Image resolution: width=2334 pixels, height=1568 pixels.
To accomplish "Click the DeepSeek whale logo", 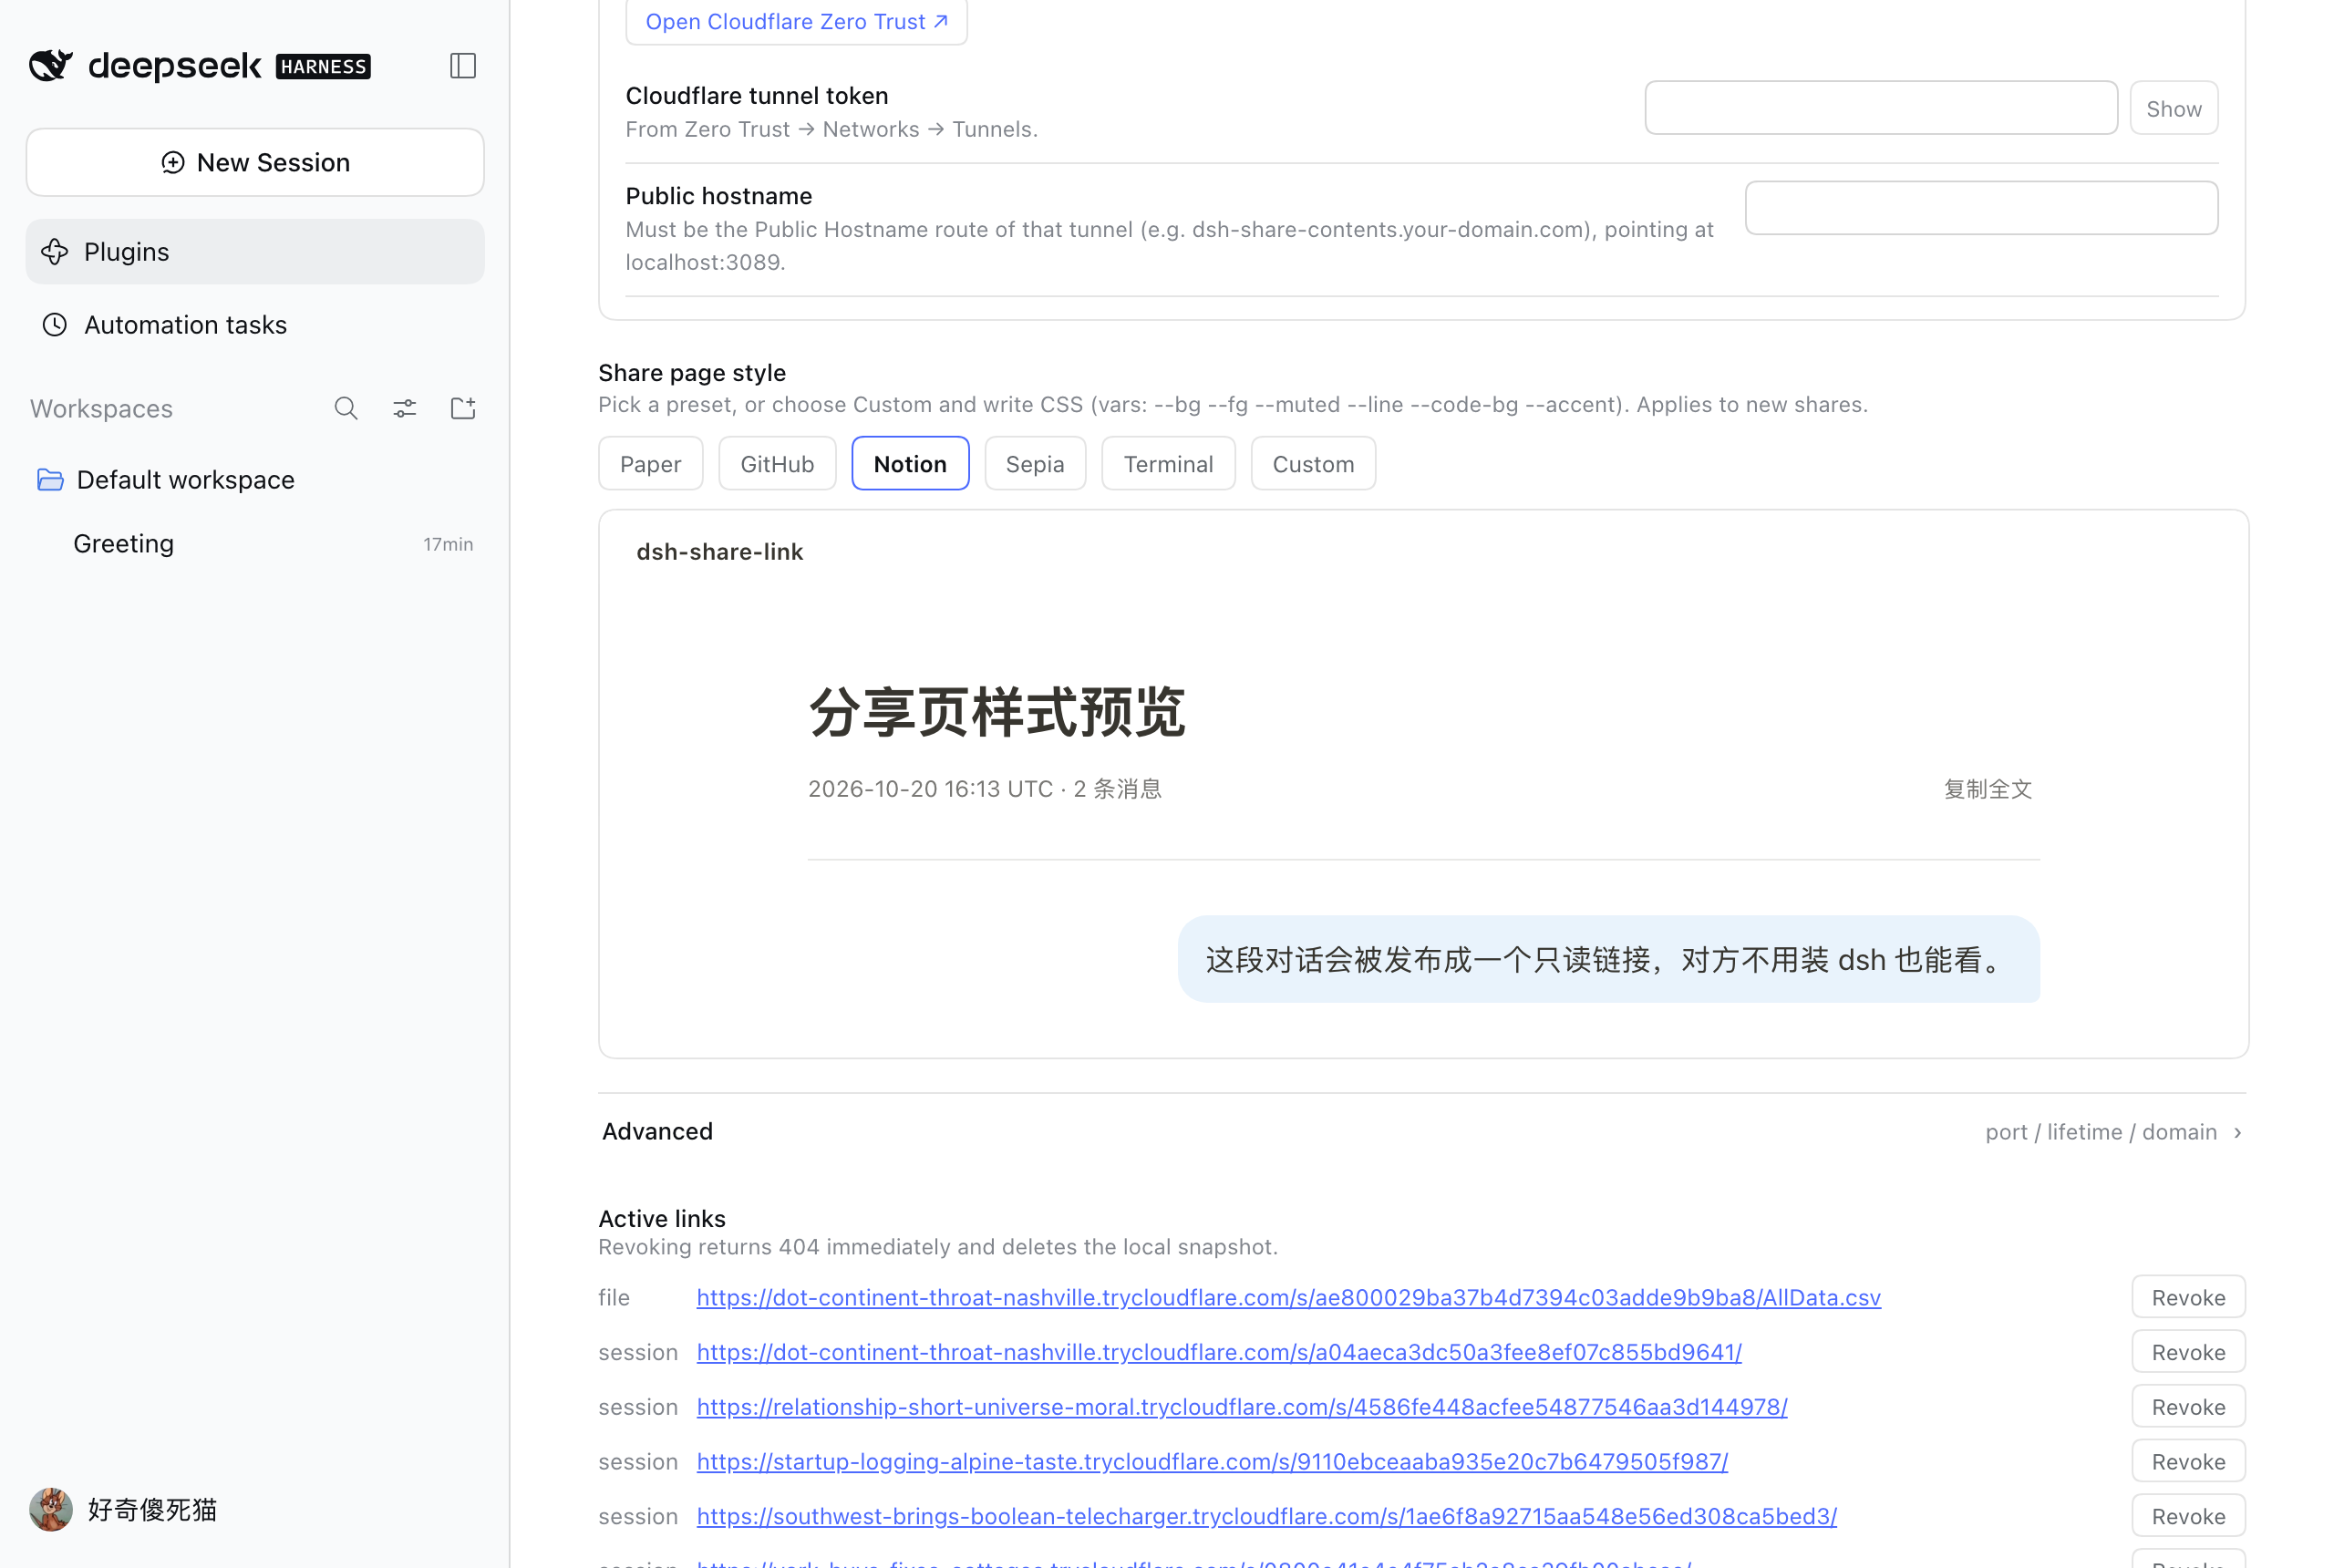I will pos(51,66).
